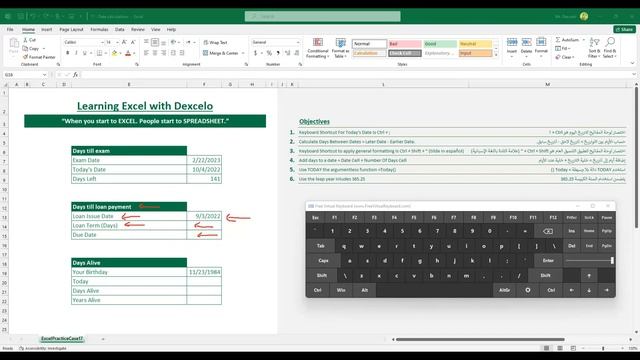Click the Name Box cell reference
Viewport: 640px width, 360px height.
(x=24, y=75)
